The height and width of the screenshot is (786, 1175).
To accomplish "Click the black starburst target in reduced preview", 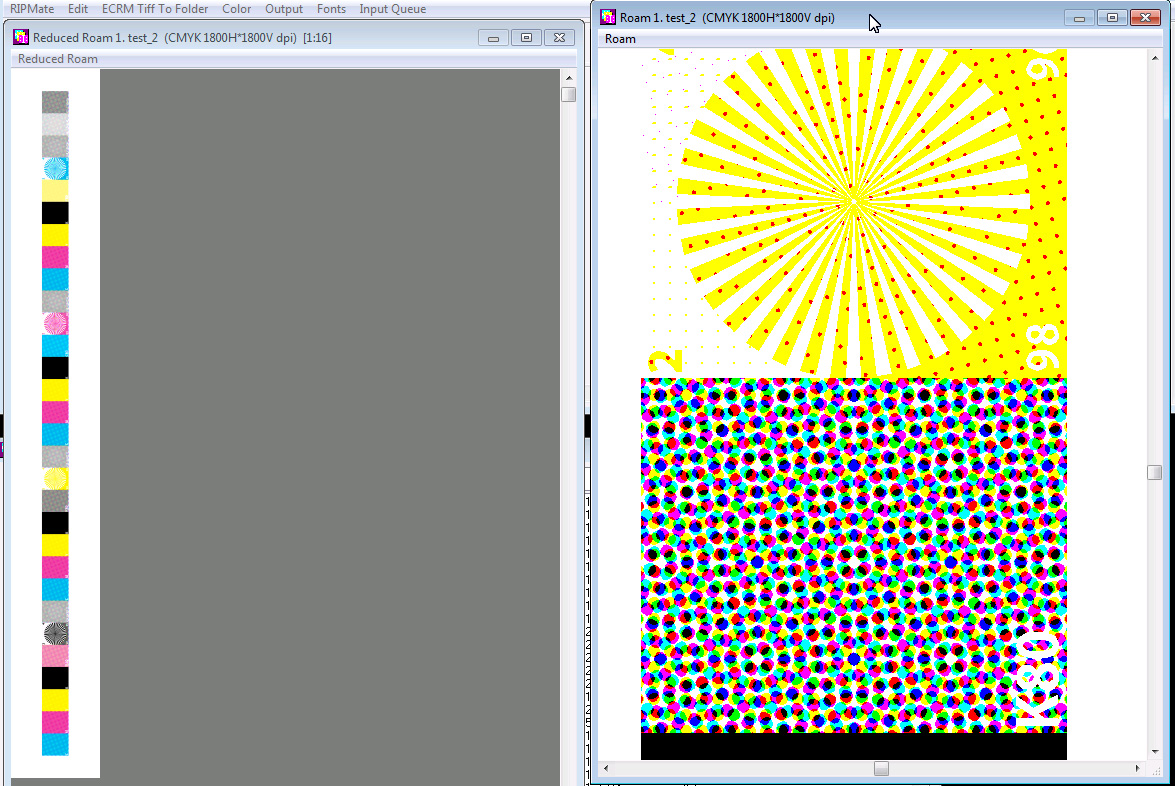I will click(x=55, y=634).
